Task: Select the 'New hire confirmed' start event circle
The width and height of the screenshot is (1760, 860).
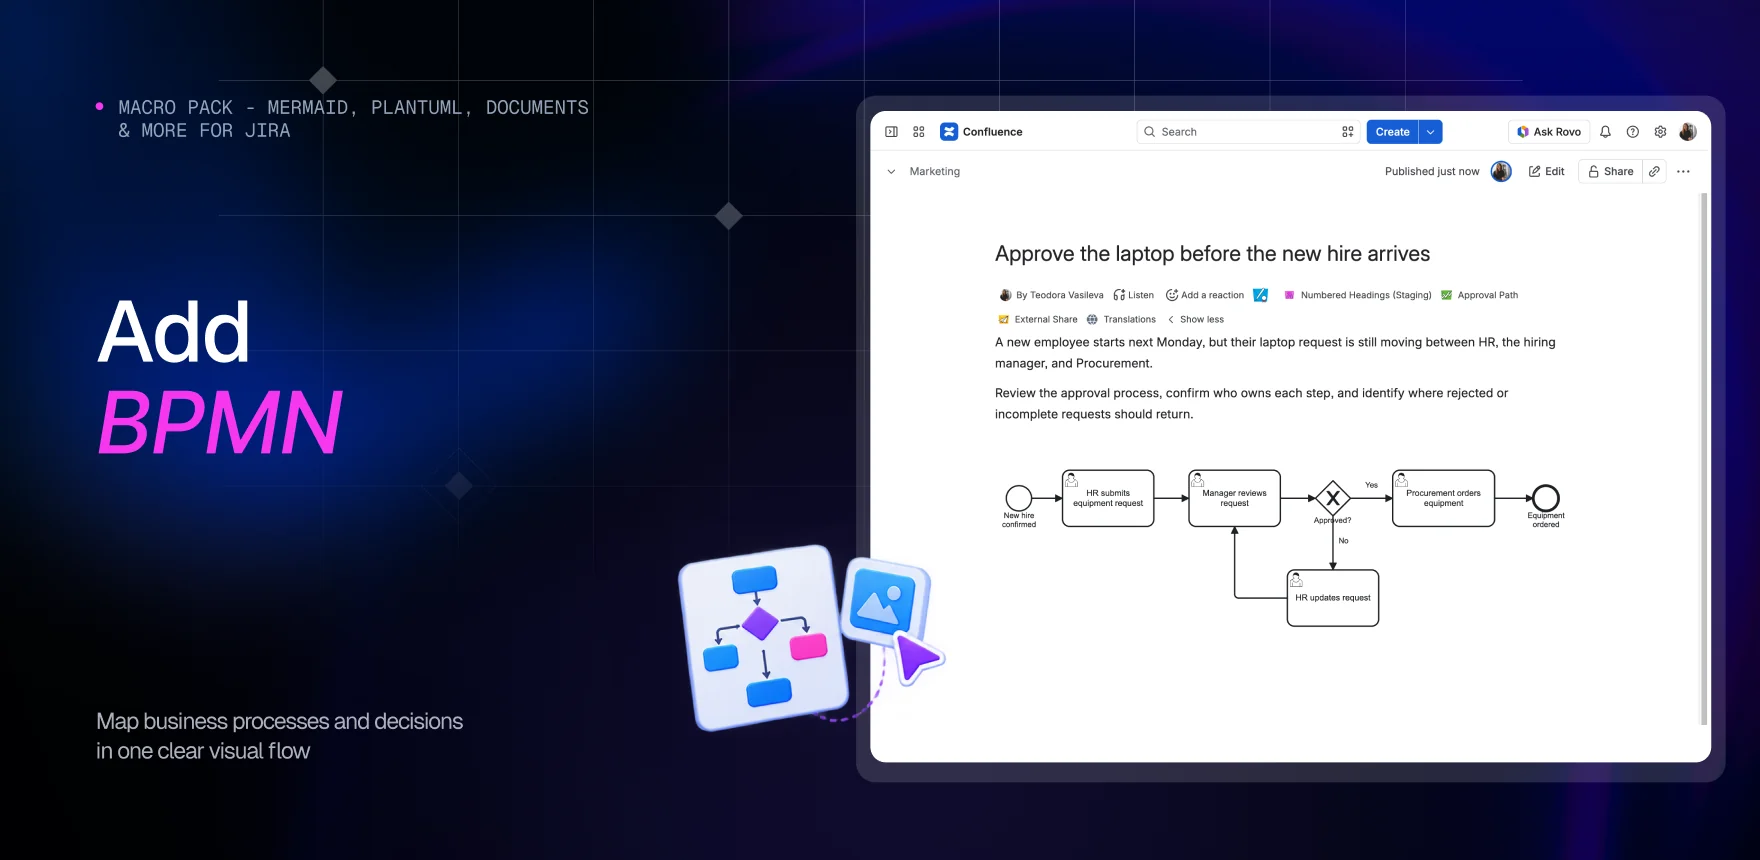Action: click(1019, 498)
